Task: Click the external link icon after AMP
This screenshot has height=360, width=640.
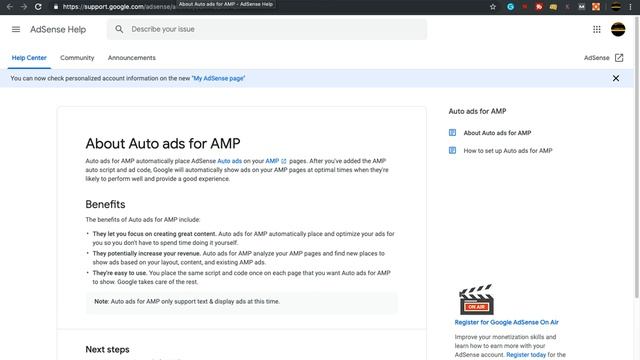Action: pyautogui.click(x=284, y=161)
